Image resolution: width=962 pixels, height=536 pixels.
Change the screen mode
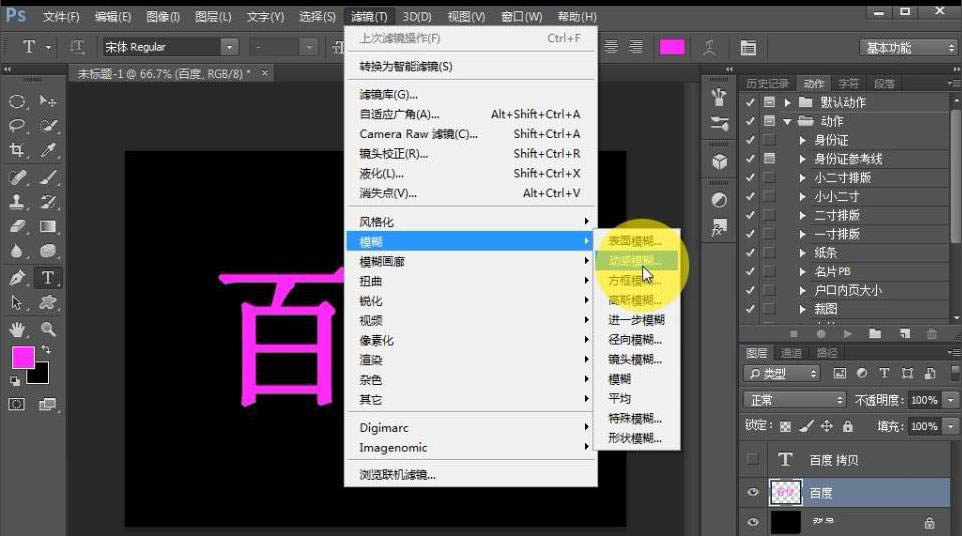[48, 404]
